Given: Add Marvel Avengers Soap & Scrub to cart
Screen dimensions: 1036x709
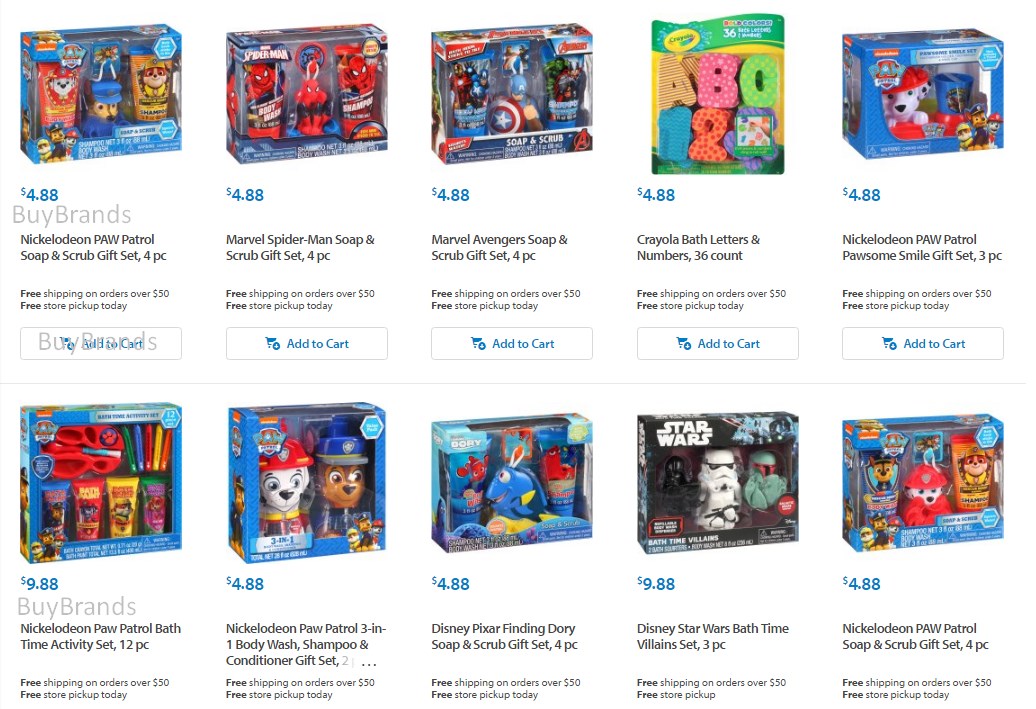Looking at the screenshot, I should pos(512,344).
